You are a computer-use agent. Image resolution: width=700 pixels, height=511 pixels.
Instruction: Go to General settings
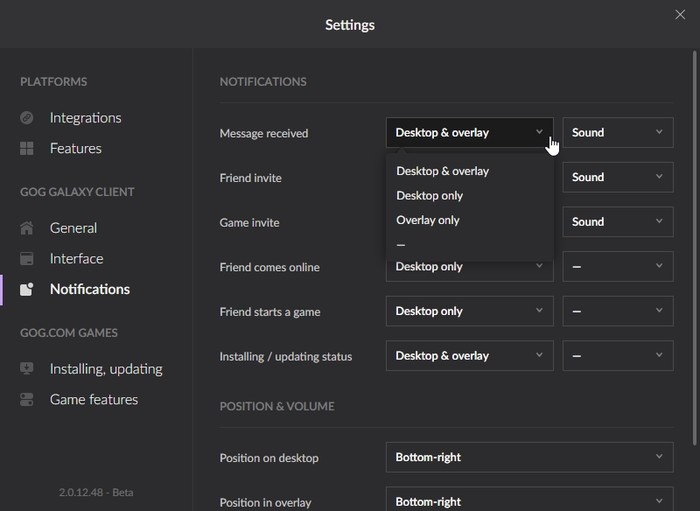[73, 228]
